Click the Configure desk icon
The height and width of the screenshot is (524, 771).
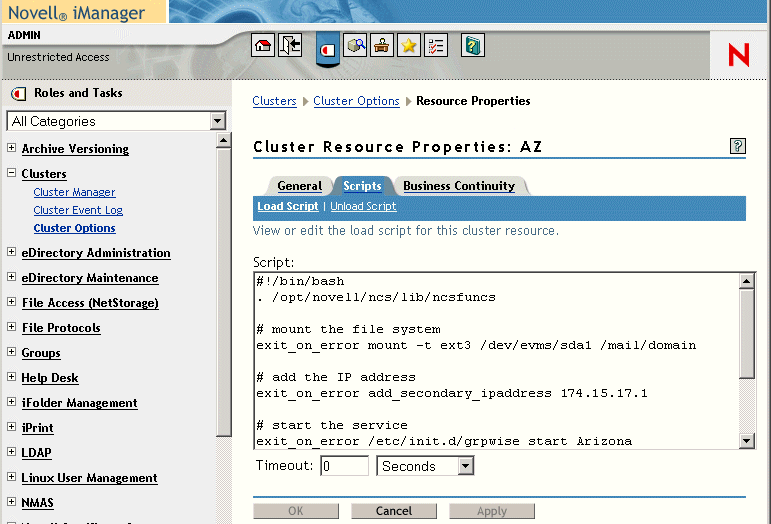click(x=382, y=45)
